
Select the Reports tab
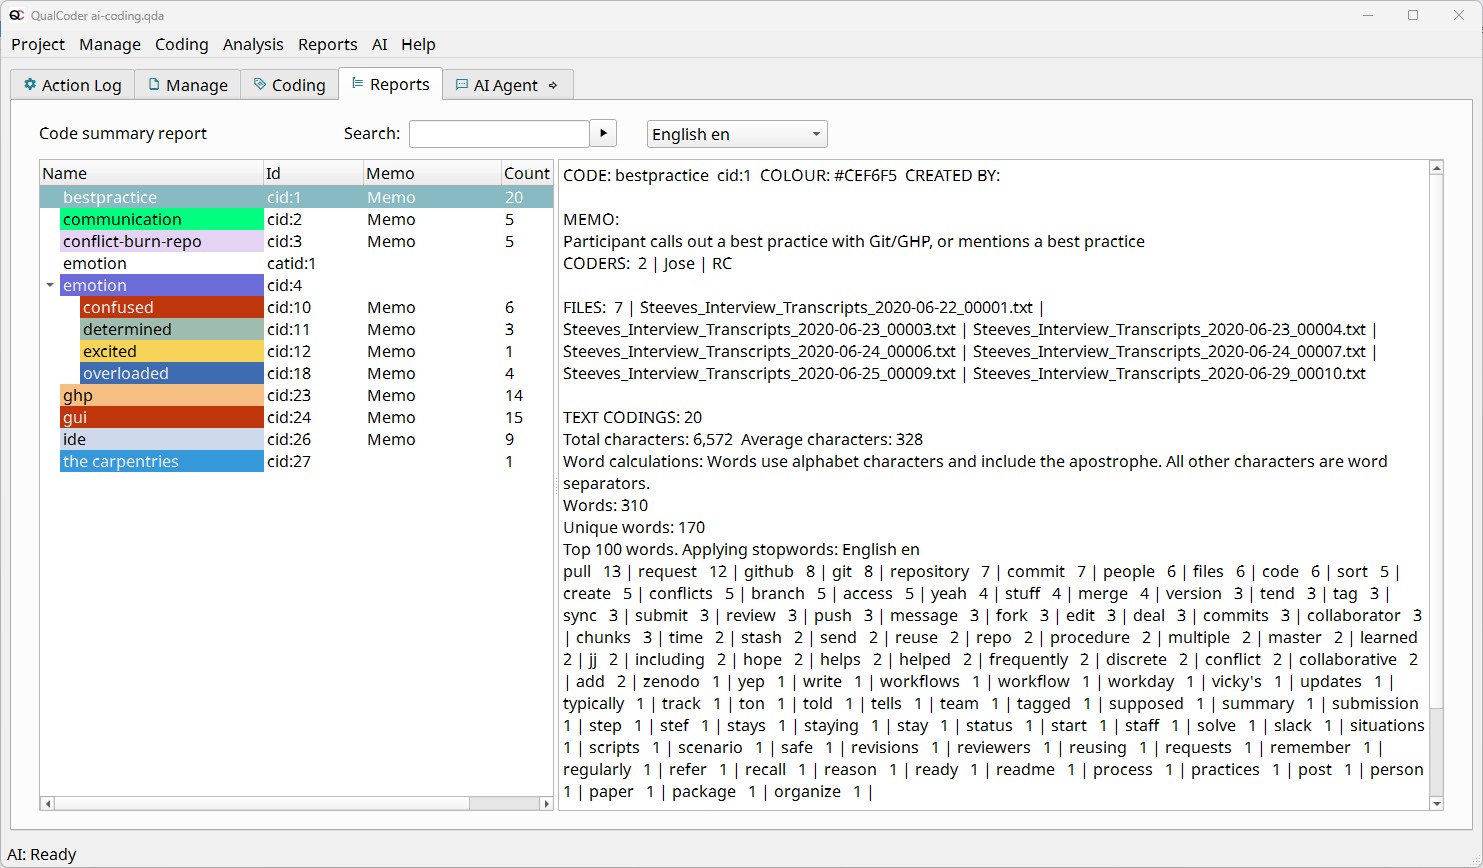[390, 84]
